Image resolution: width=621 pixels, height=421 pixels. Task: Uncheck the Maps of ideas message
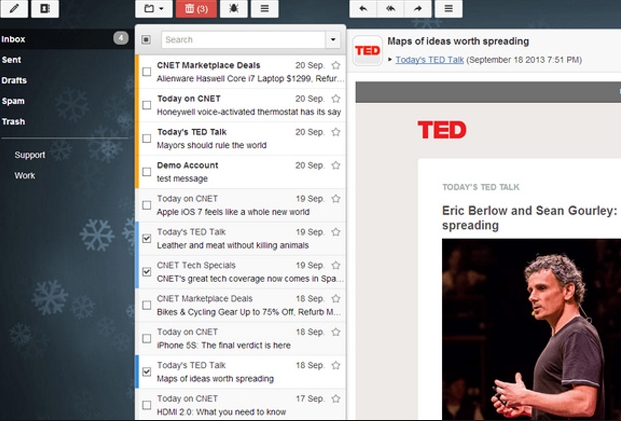[147, 371]
